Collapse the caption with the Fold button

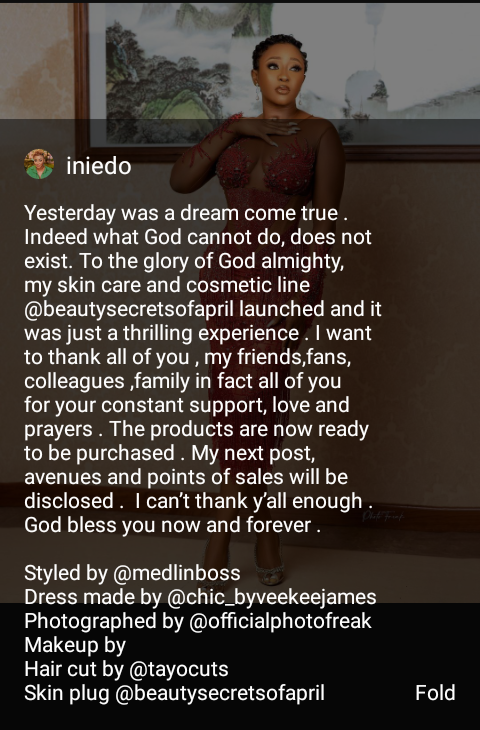(x=435, y=693)
